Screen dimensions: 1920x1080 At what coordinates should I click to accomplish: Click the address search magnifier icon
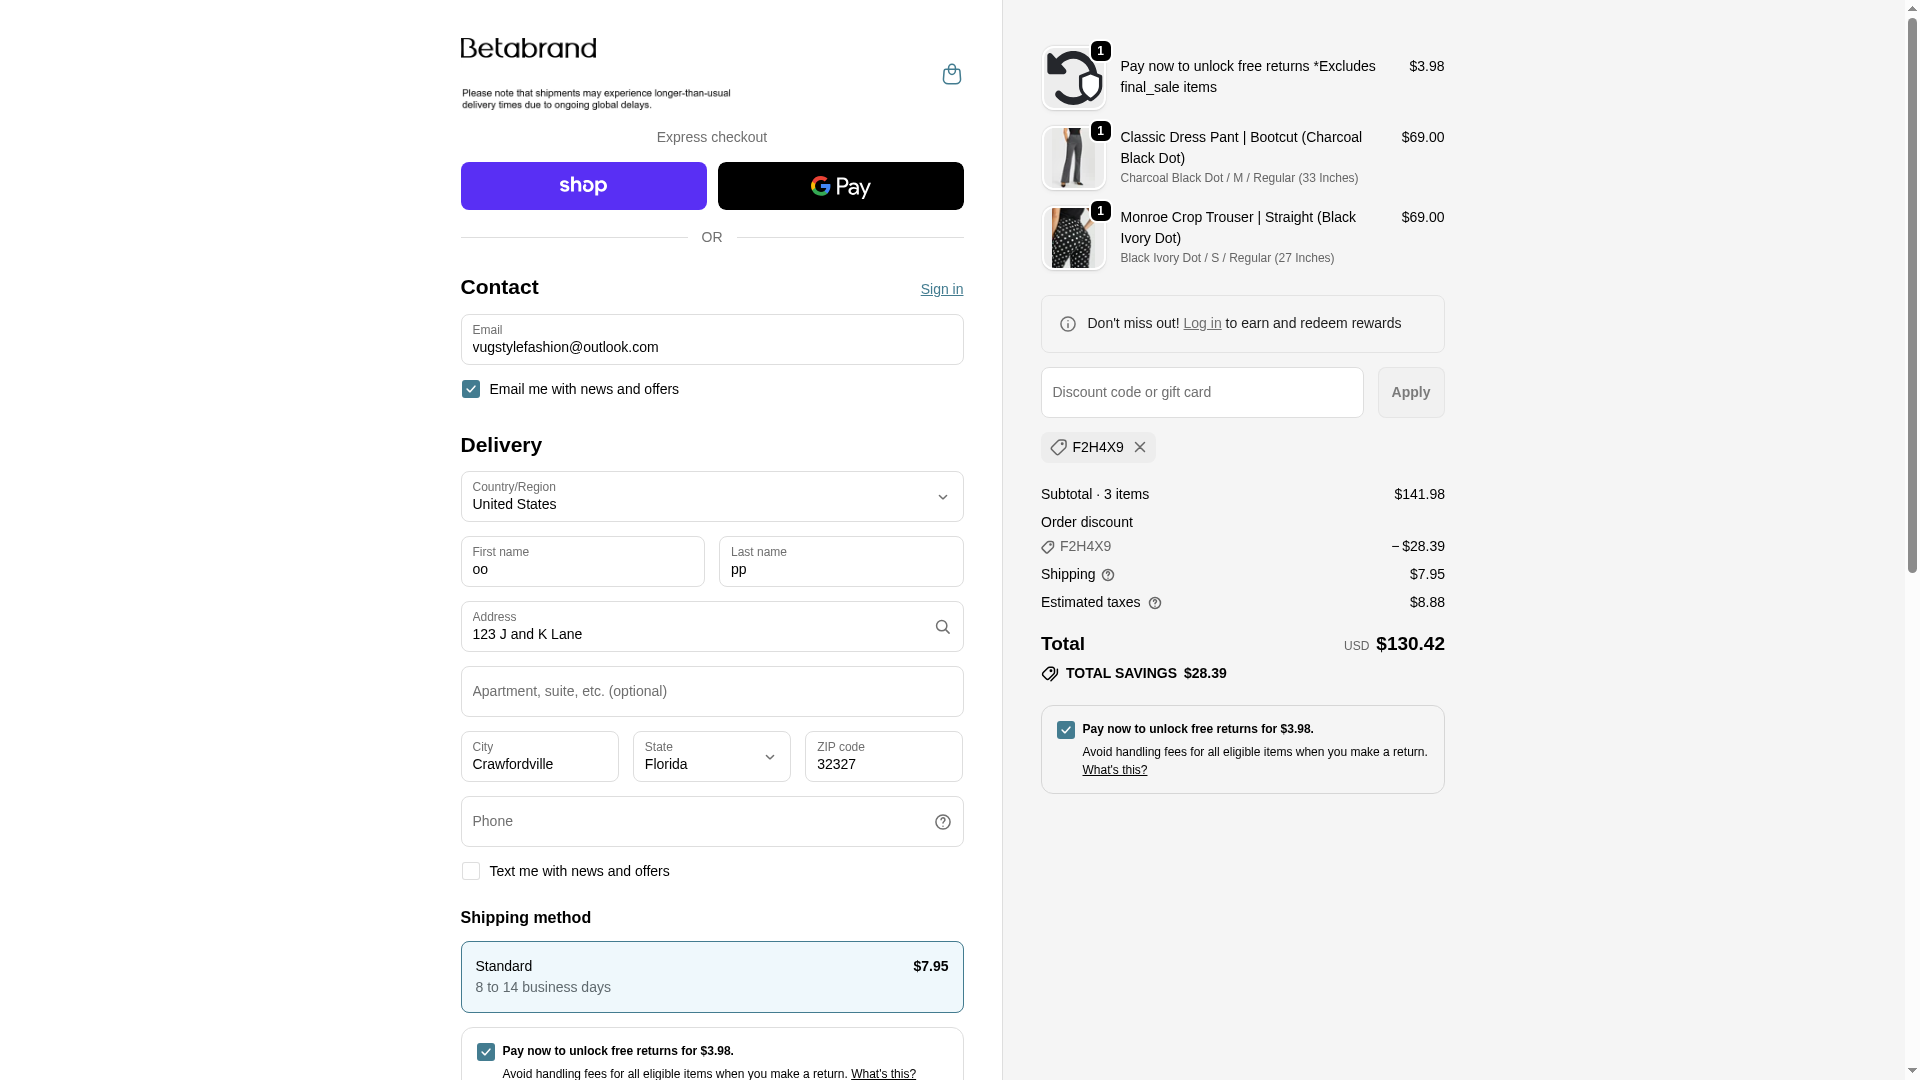pos(942,627)
